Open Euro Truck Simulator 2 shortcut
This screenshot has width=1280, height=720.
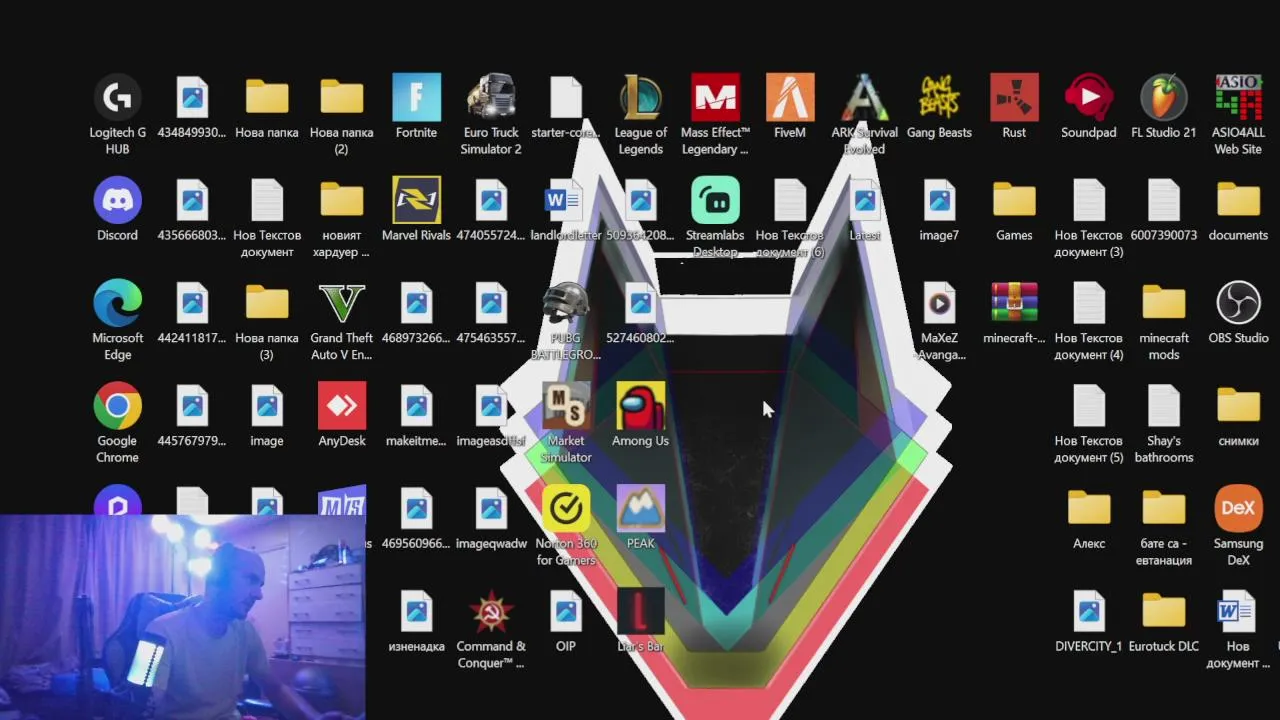pos(491,114)
